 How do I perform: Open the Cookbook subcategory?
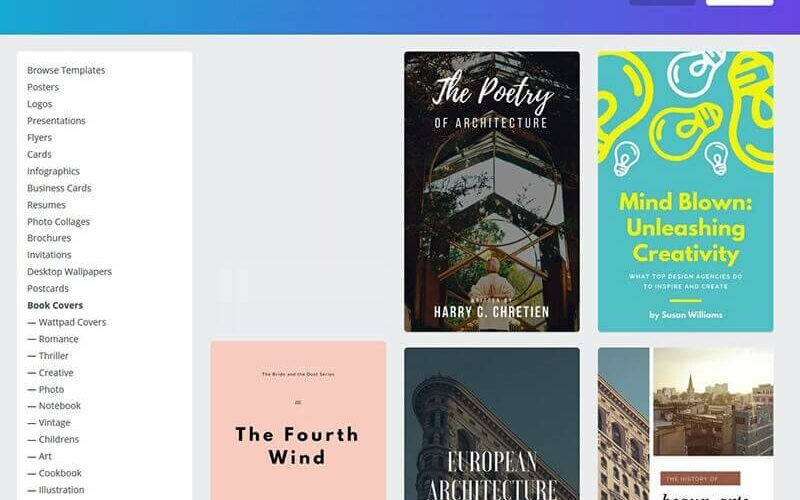(54, 473)
